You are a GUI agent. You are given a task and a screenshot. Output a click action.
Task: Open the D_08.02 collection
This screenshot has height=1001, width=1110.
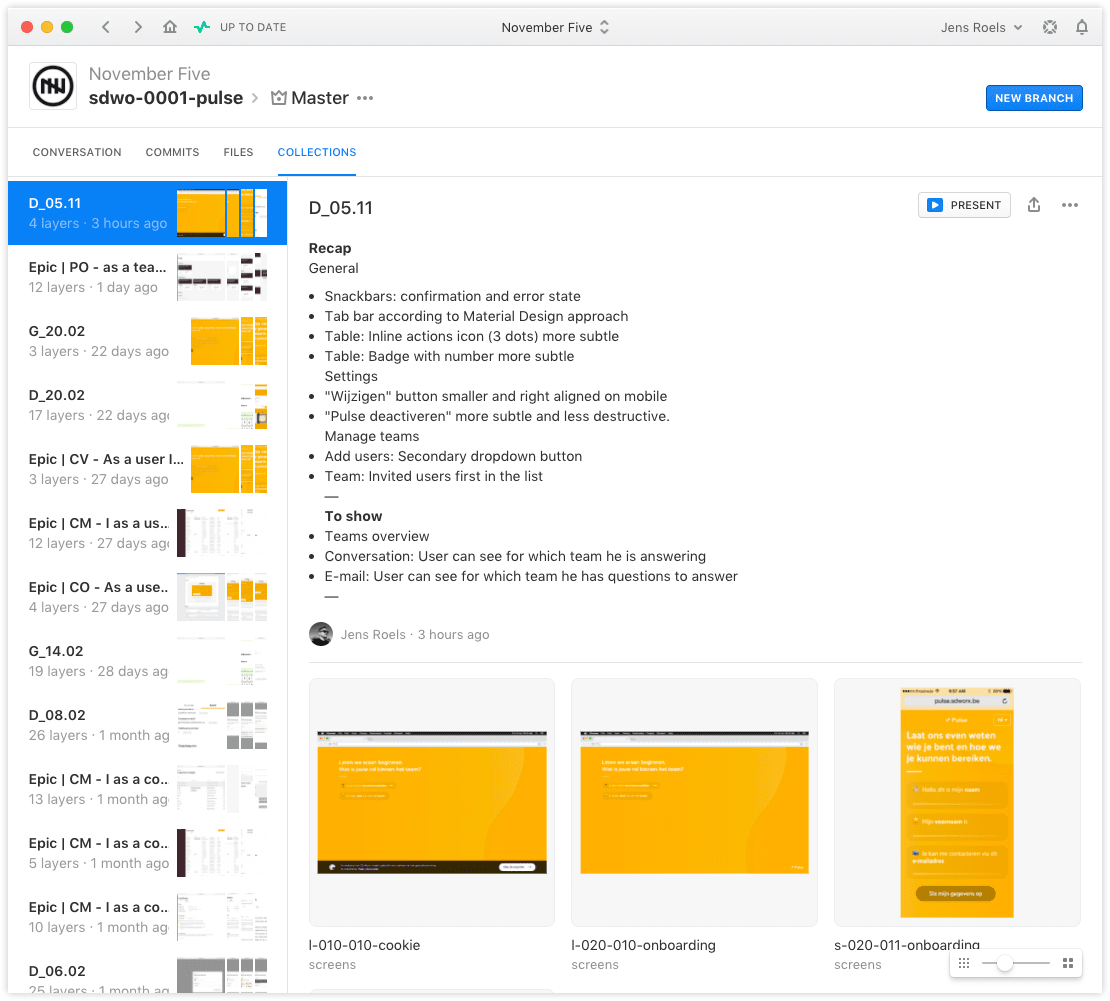pyautogui.click(x=147, y=725)
